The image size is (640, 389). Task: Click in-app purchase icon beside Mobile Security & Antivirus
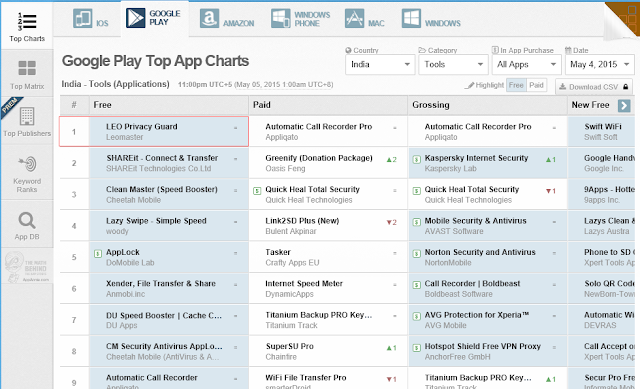[x=416, y=222]
